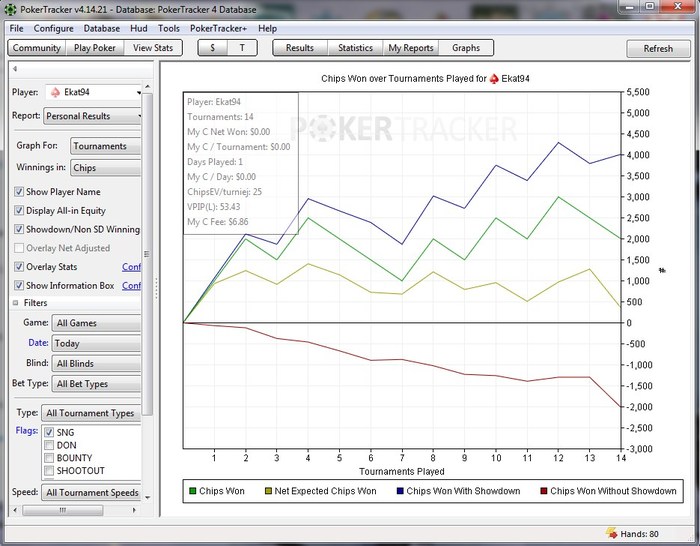Open the All Tournament Speeds dropdown

tap(92, 492)
